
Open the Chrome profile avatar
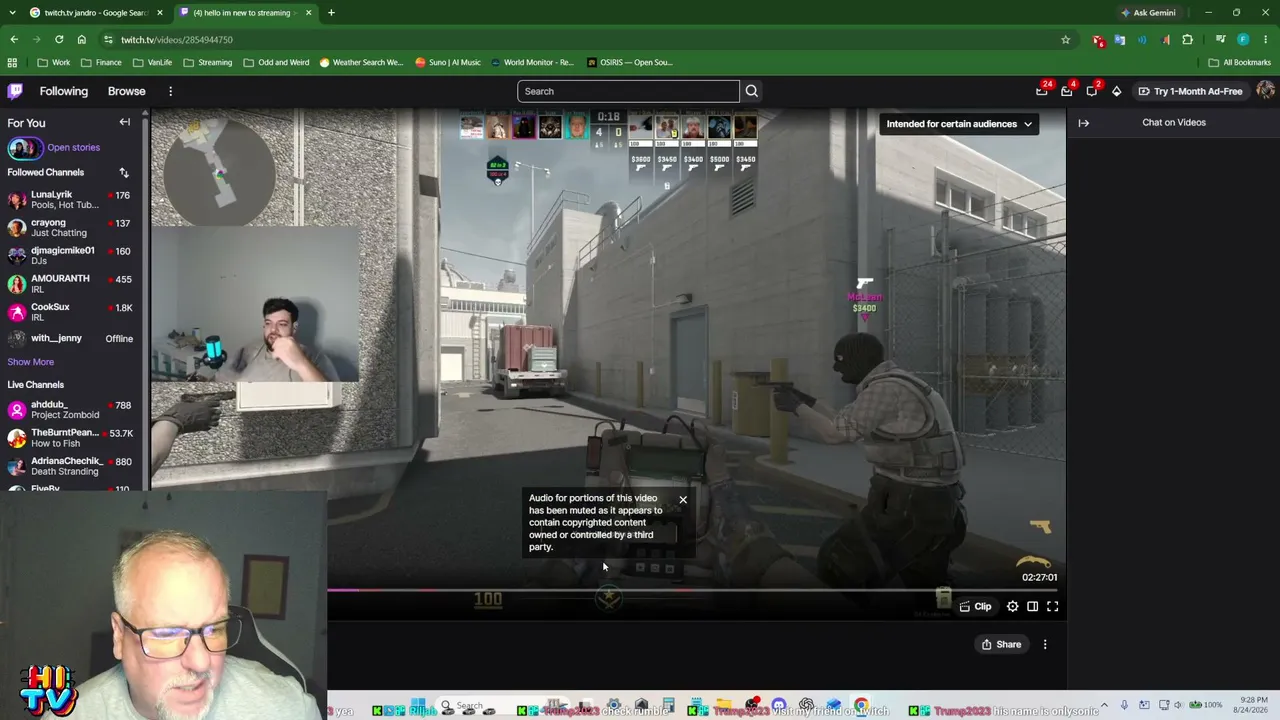pos(1243,39)
